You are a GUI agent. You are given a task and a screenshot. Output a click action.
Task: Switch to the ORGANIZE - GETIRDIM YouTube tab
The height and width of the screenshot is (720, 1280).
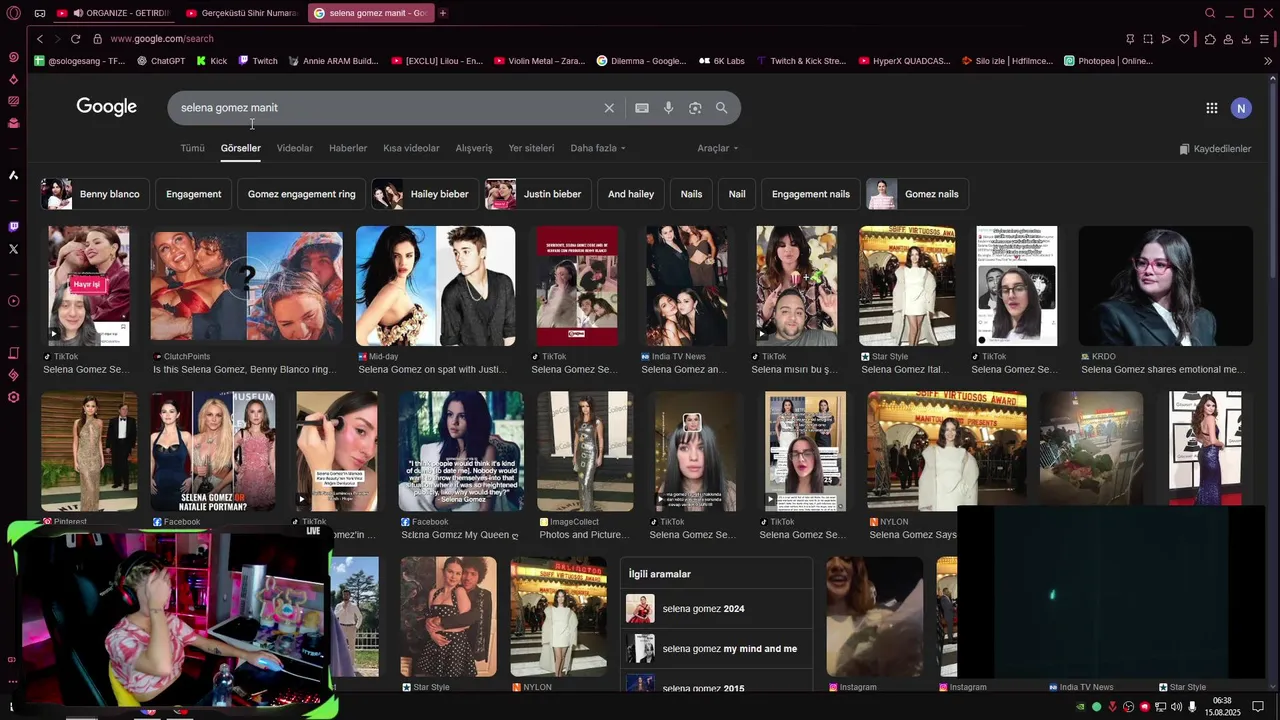[x=113, y=13]
